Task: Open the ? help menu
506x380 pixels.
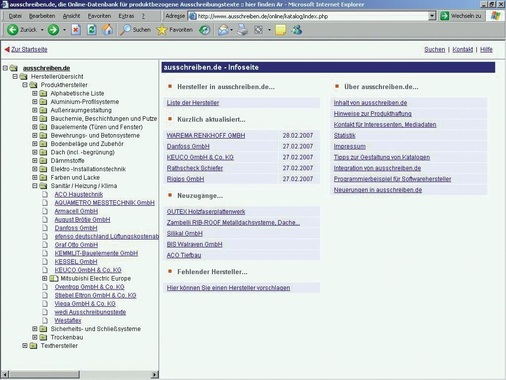Action: (x=143, y=16)
